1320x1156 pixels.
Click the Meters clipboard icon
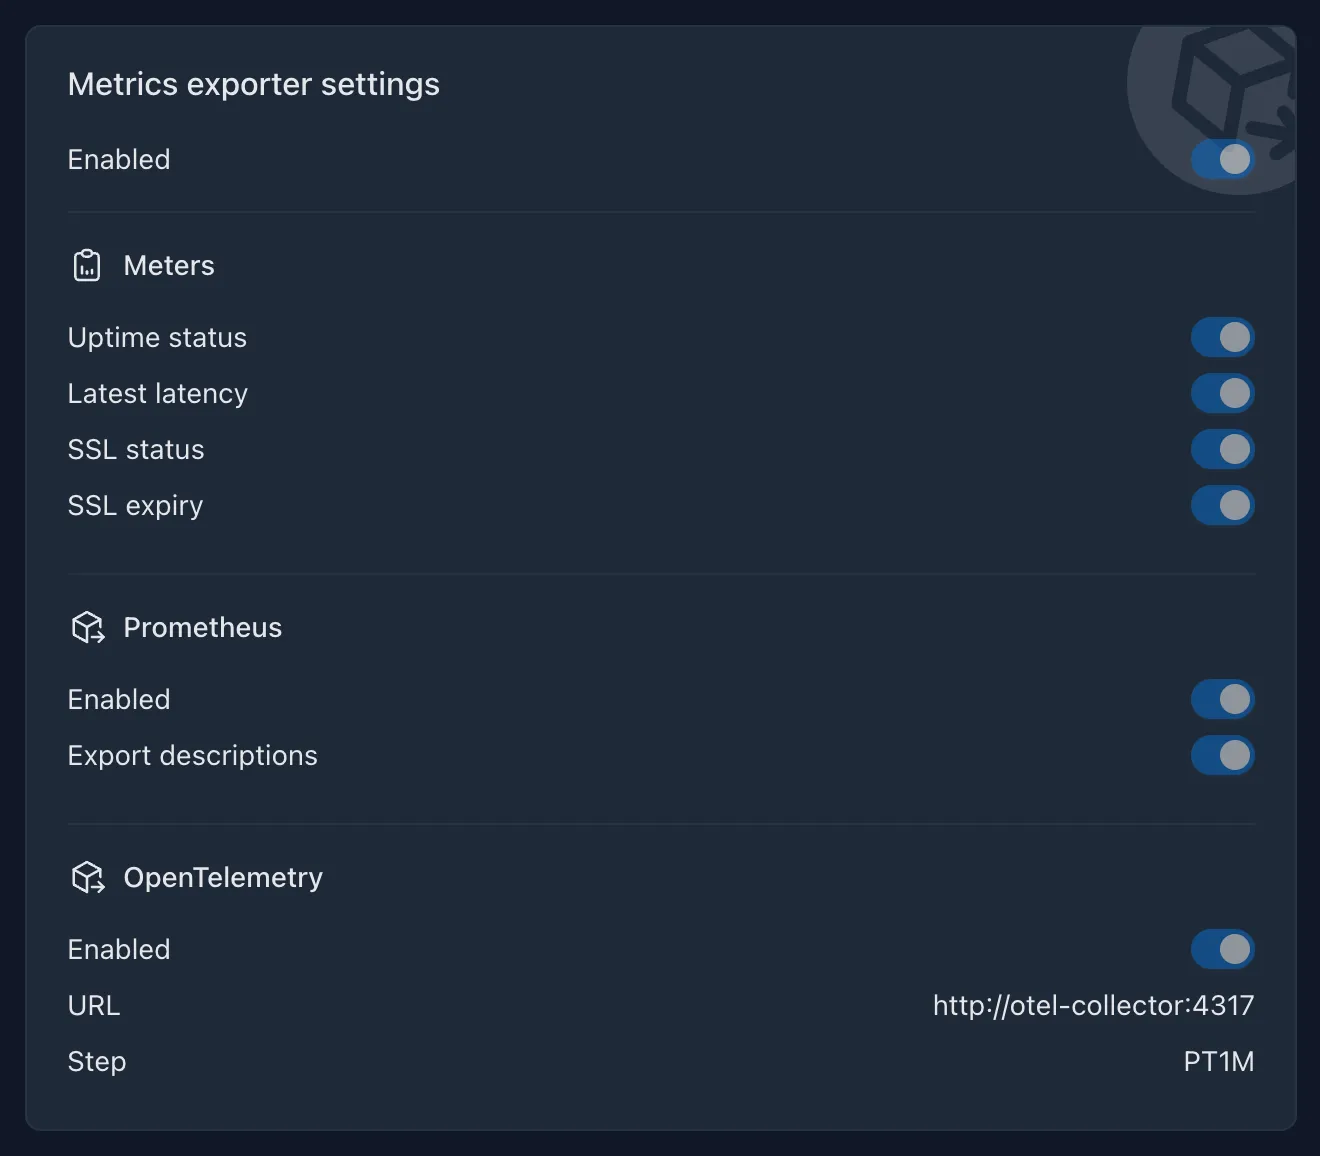pyautogui.click(x=87, y=266)
